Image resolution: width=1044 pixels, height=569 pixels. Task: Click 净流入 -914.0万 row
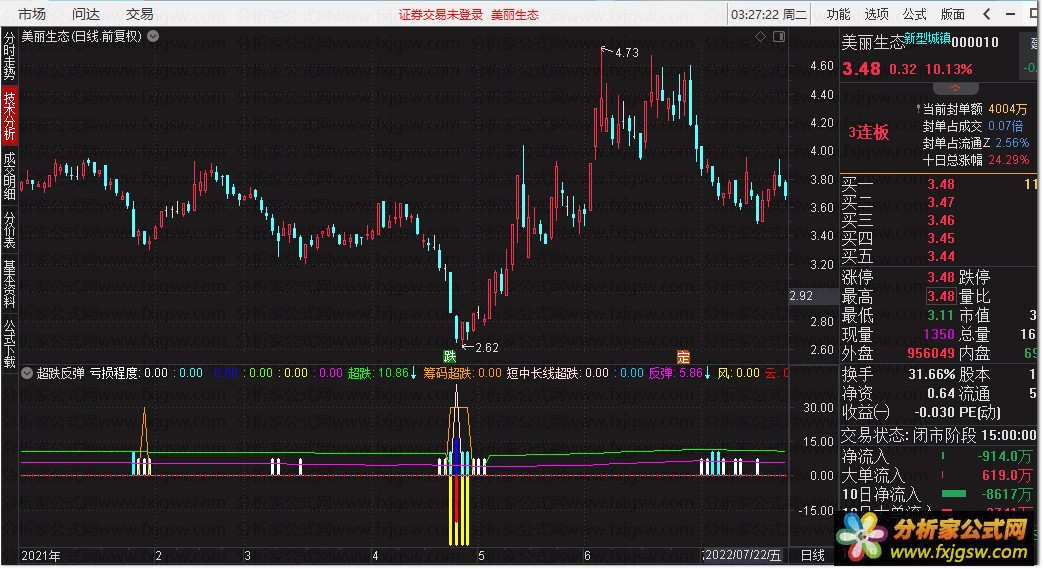(938, 457)
